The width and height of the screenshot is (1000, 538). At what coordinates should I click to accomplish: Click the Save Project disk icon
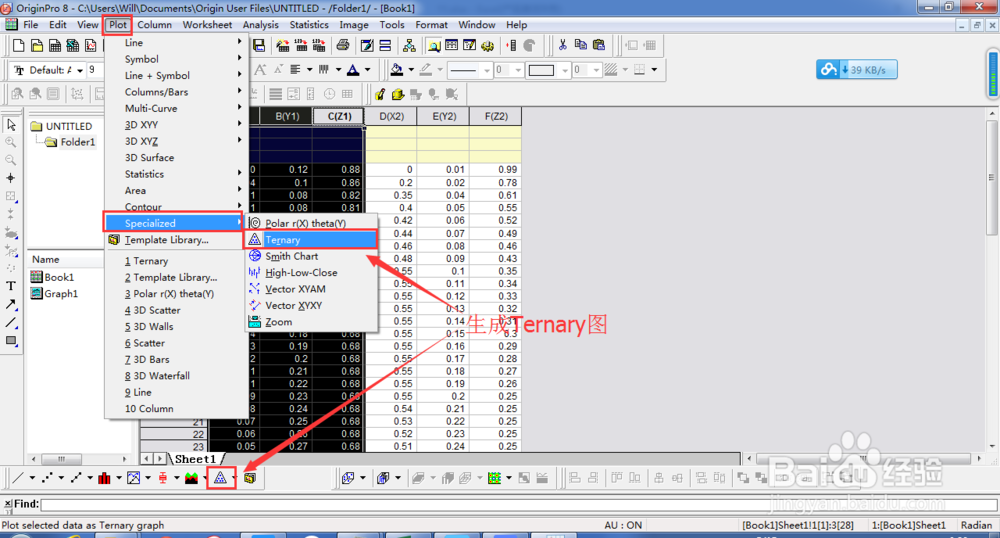[x=259, y=45]
